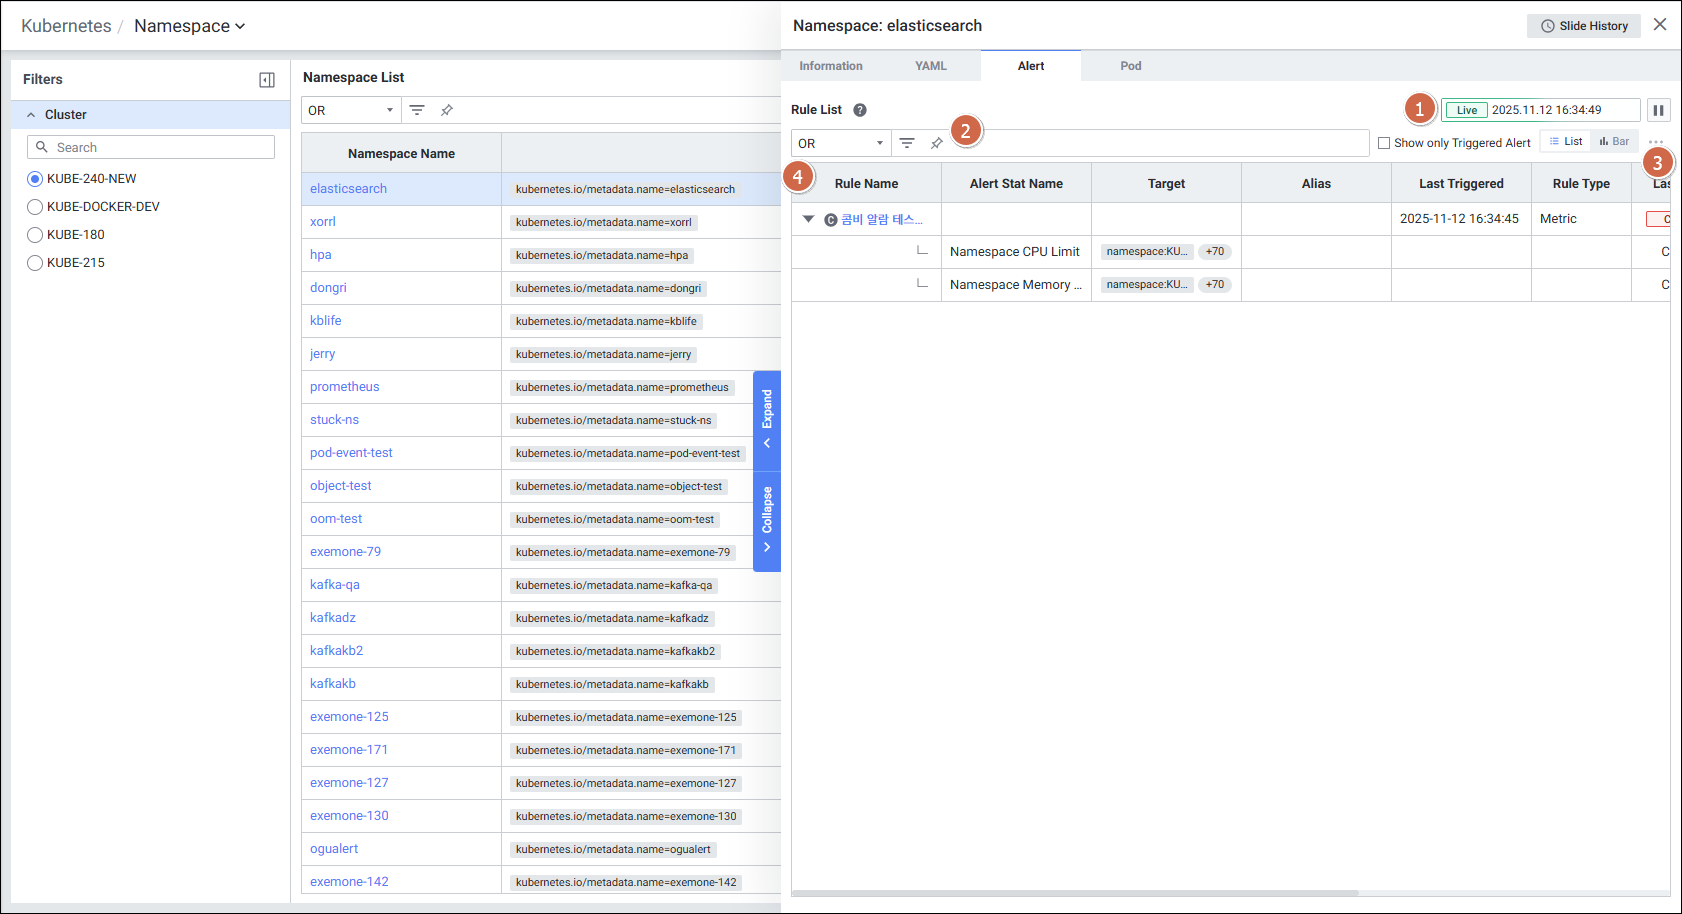Click the pin icon in Rule List toolbar
1682x914 pixels.
937,143
